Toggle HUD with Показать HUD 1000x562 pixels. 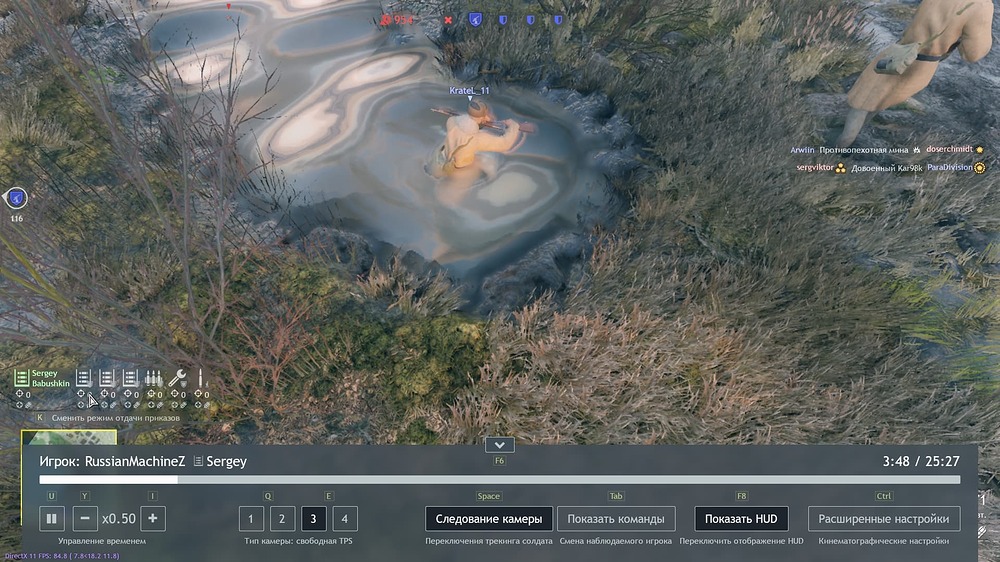(741, 519)
